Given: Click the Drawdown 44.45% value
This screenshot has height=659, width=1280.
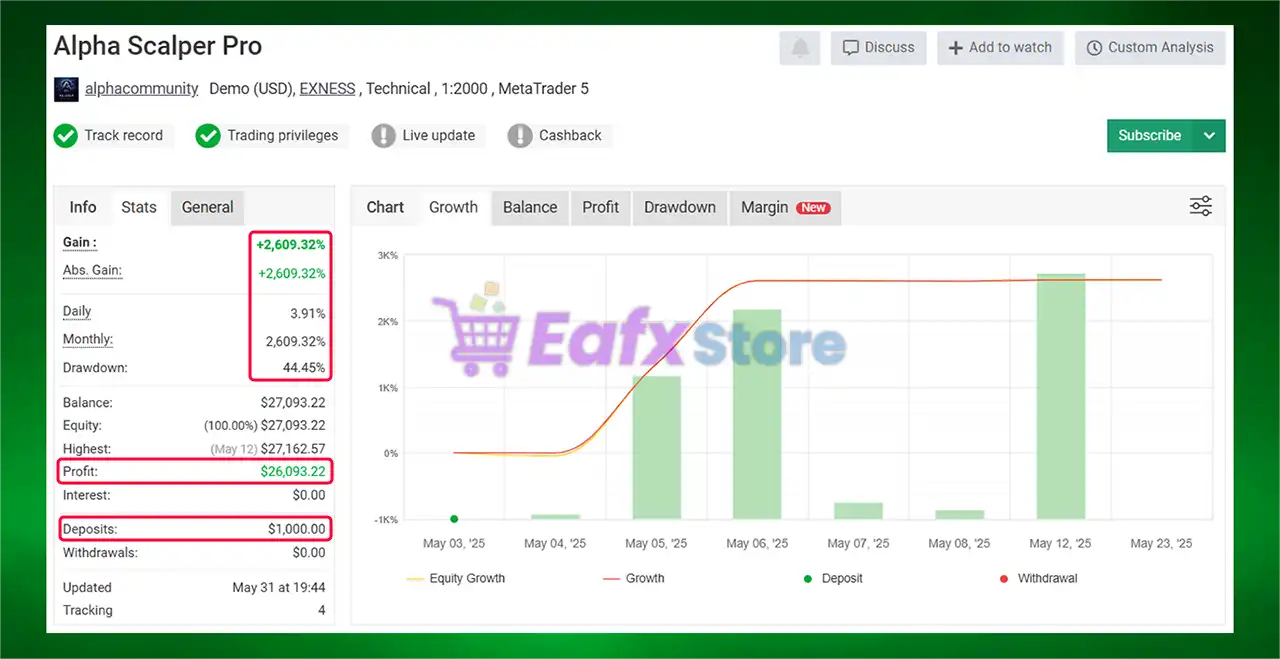Looking at the screenshot, I should pyautogui.click(x=304, y=368).
